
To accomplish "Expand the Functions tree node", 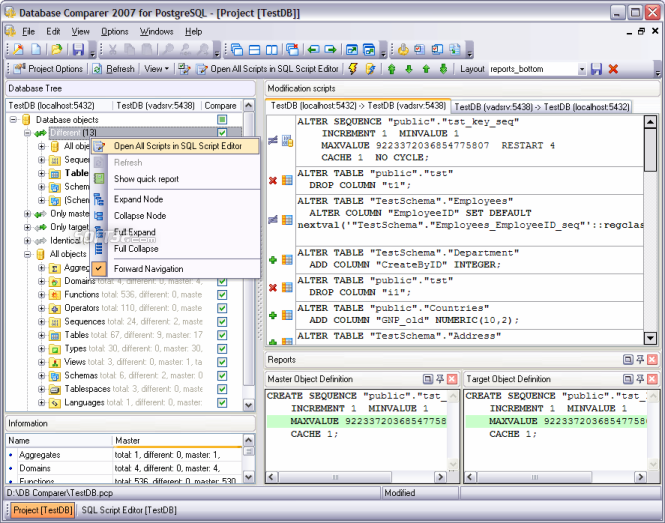I will point(41,294).
